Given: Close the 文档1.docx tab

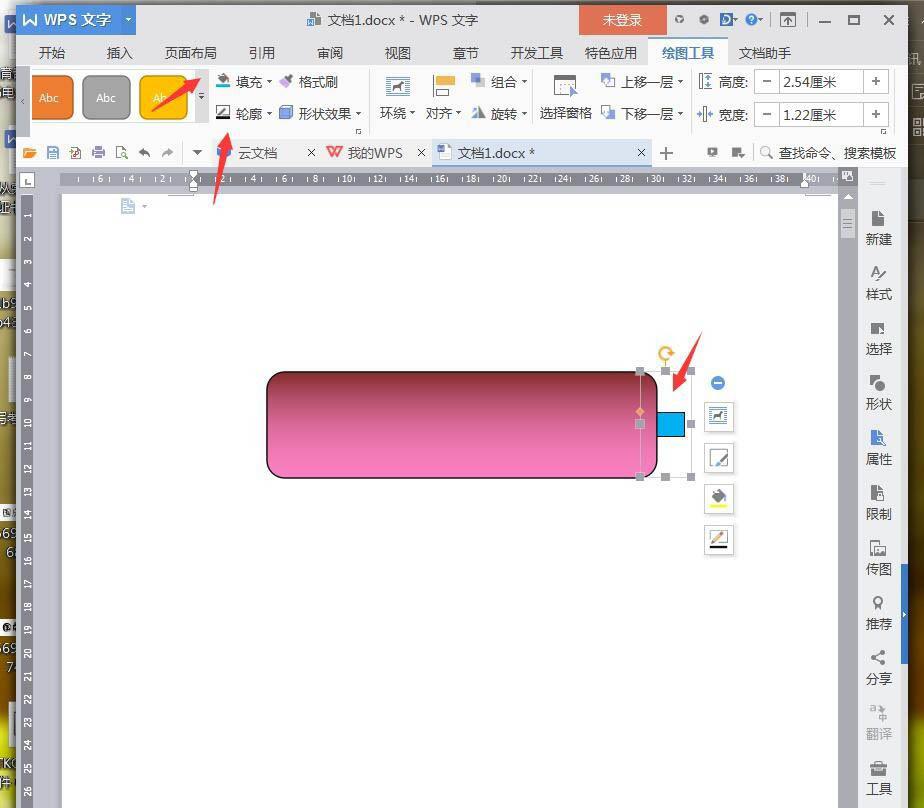Looking at the screenshot, I should pos(641,153).
